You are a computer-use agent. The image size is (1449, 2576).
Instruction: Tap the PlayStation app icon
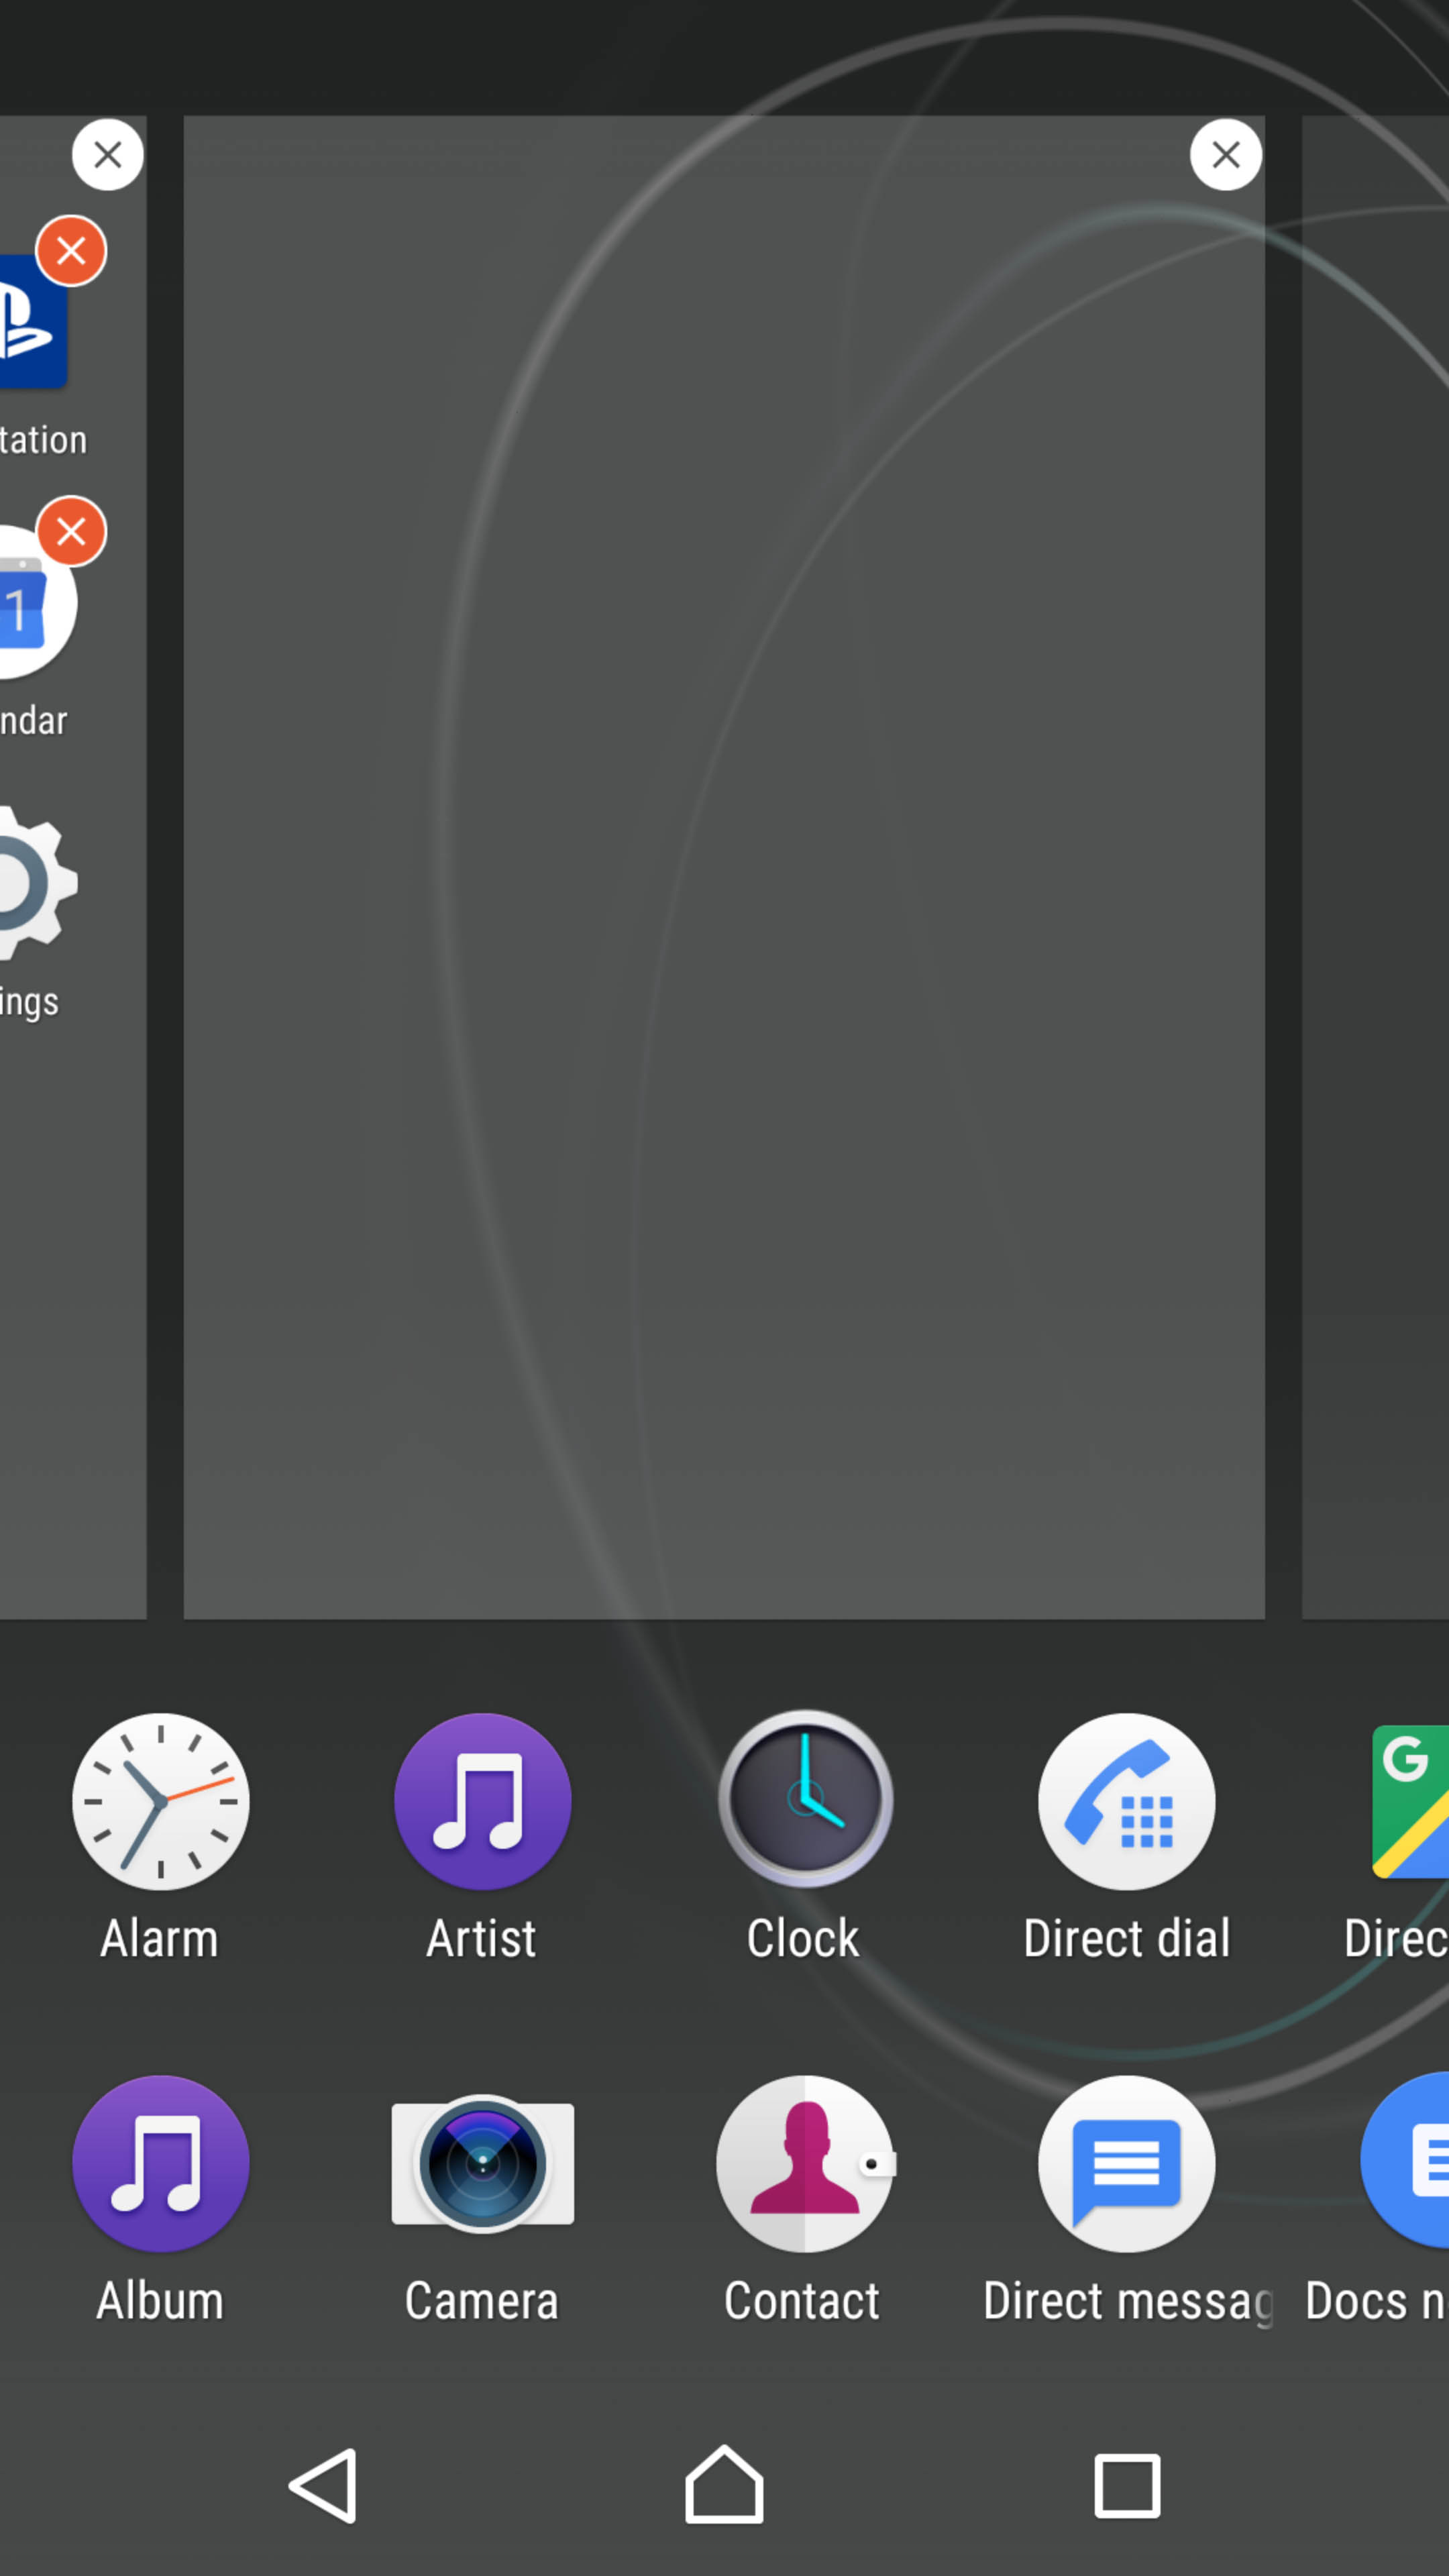coord(33,321)
